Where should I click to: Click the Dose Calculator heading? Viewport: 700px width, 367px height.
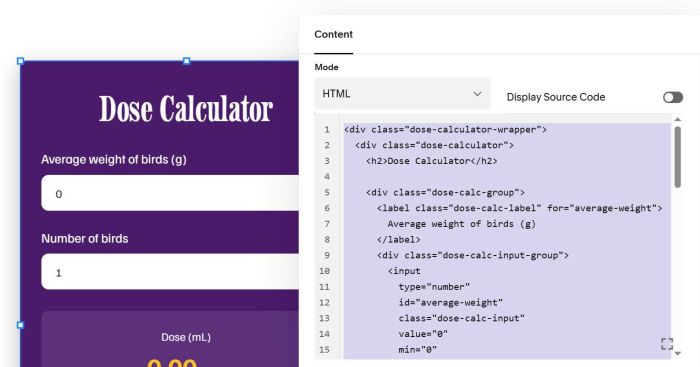tap(186, 108)
